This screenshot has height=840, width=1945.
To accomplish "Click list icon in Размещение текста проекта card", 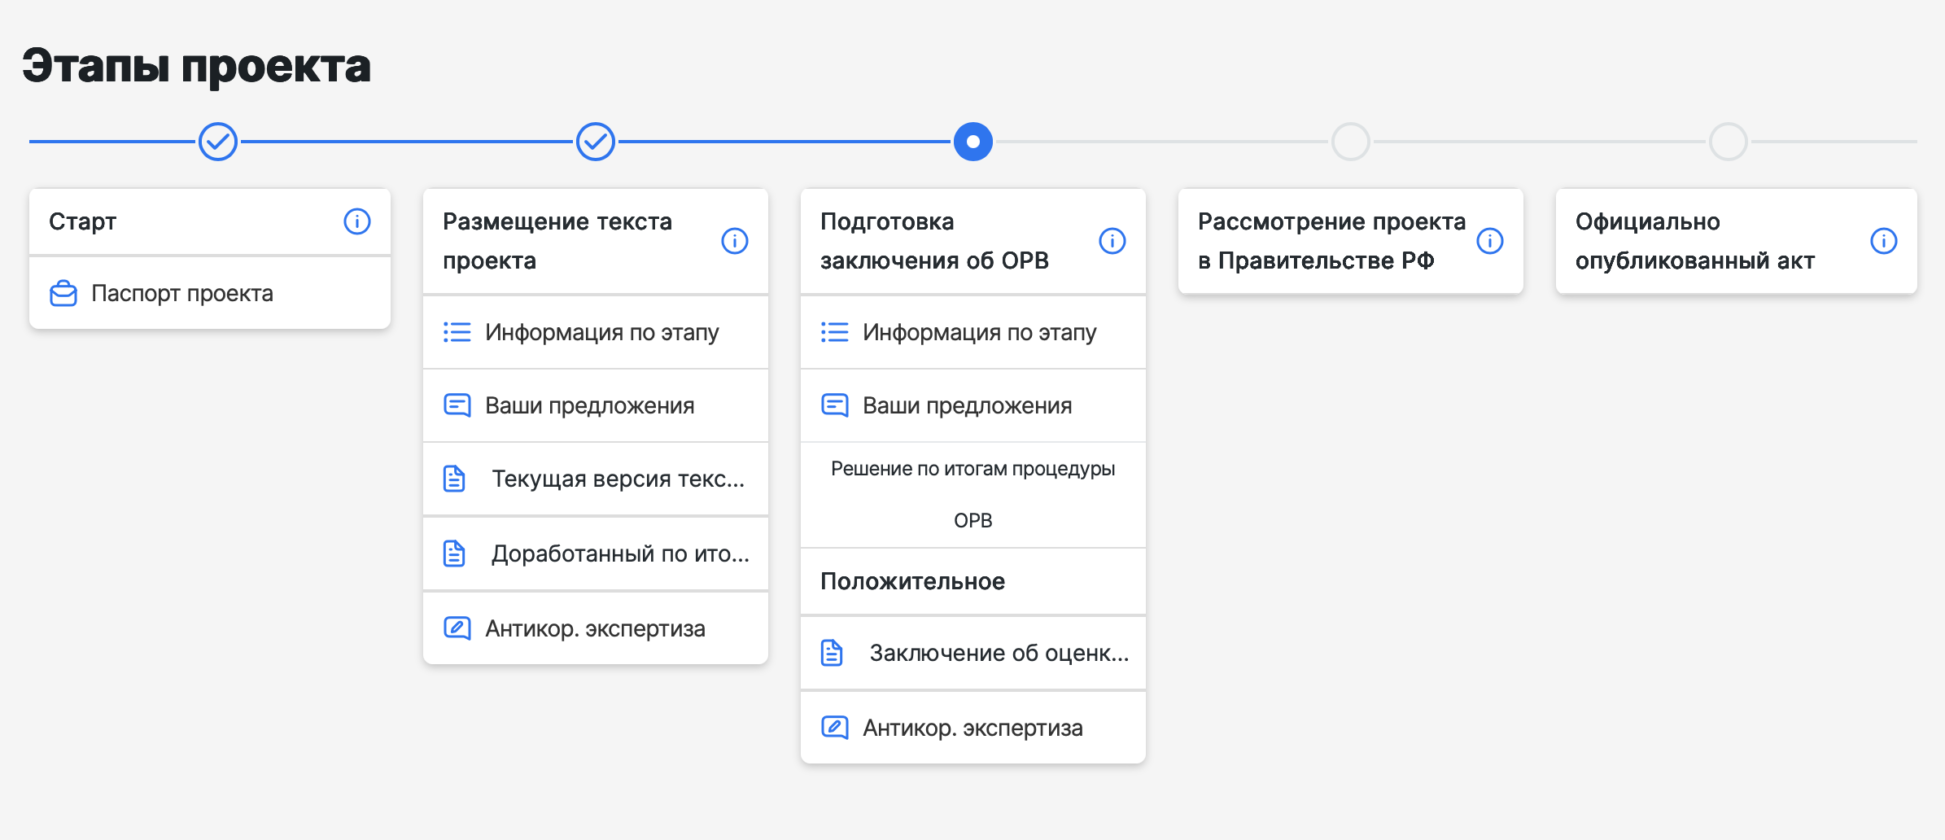I will click(x=457, y=332).
